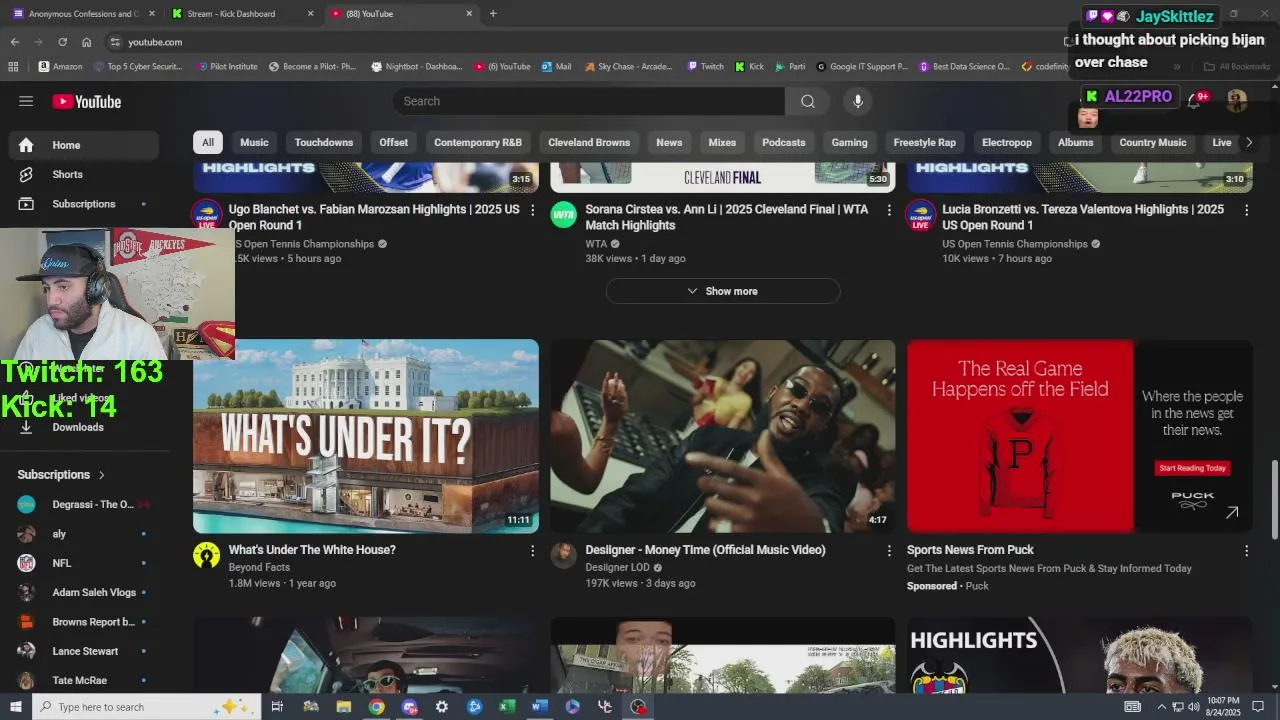
Task: Select the Podcasts filter chip
Action: [784, 142]
